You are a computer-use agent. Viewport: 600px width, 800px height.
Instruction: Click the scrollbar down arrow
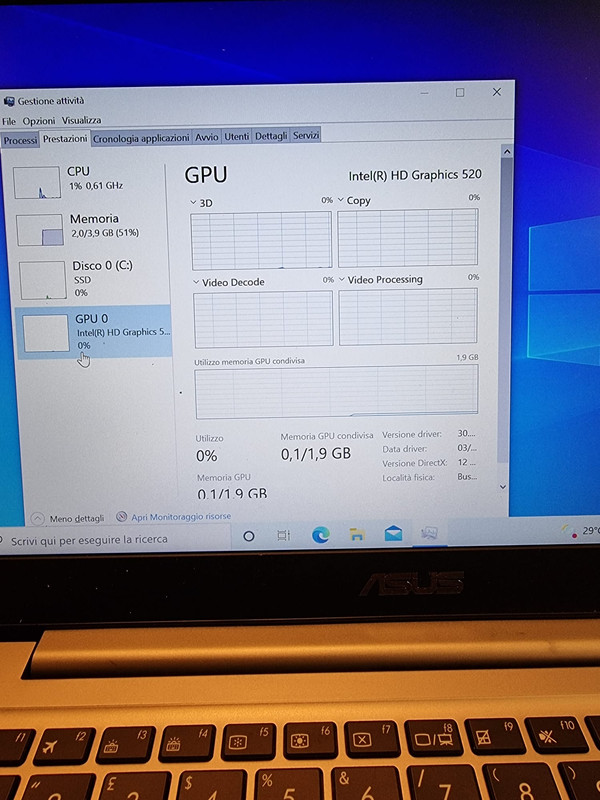pyautogui.click(x=503, y=487)
